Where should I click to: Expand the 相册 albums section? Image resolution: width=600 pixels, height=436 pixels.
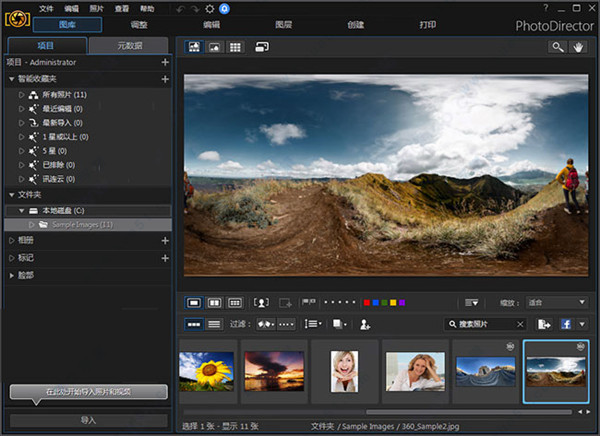tap(12, 241)
